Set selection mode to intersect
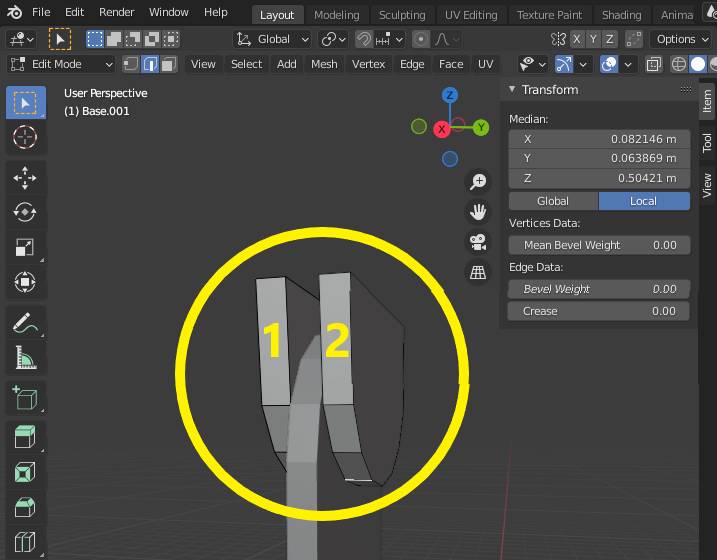717x560 pixels. point(171,39)
